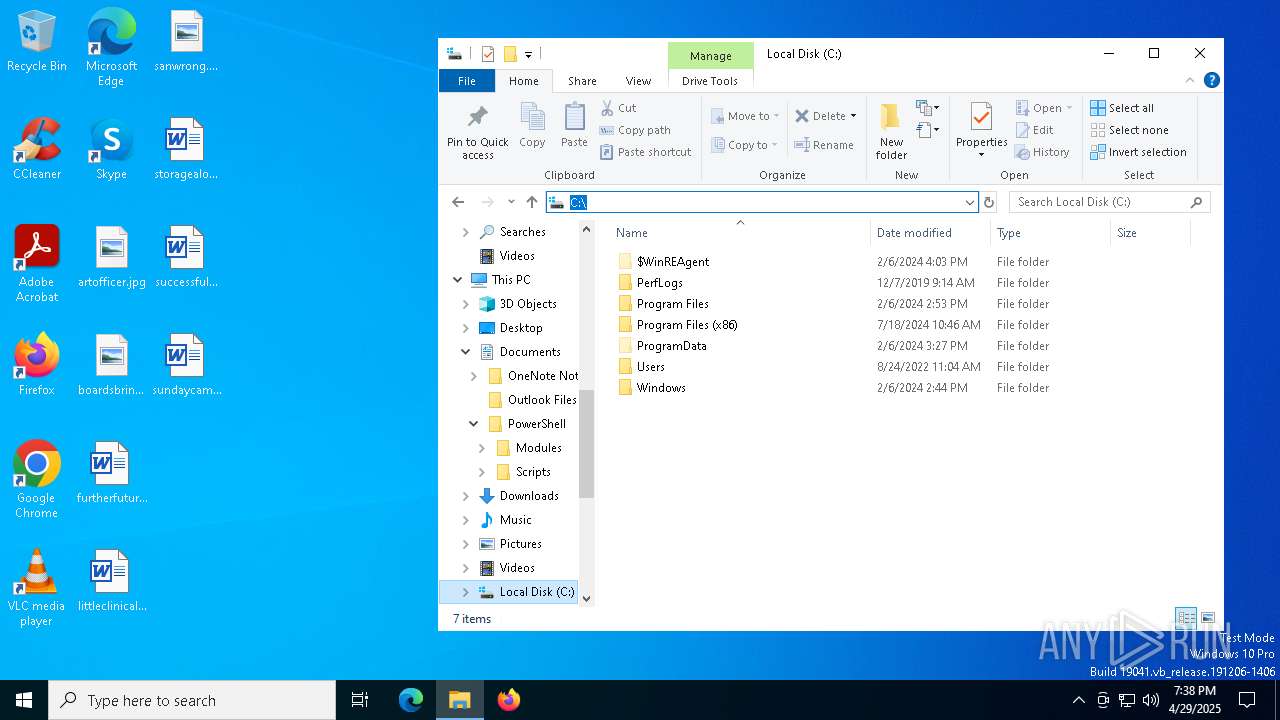The height and width of the screenshot is (720, 1280).
Task: Click the Rename ribbon button
Action: 824,145
